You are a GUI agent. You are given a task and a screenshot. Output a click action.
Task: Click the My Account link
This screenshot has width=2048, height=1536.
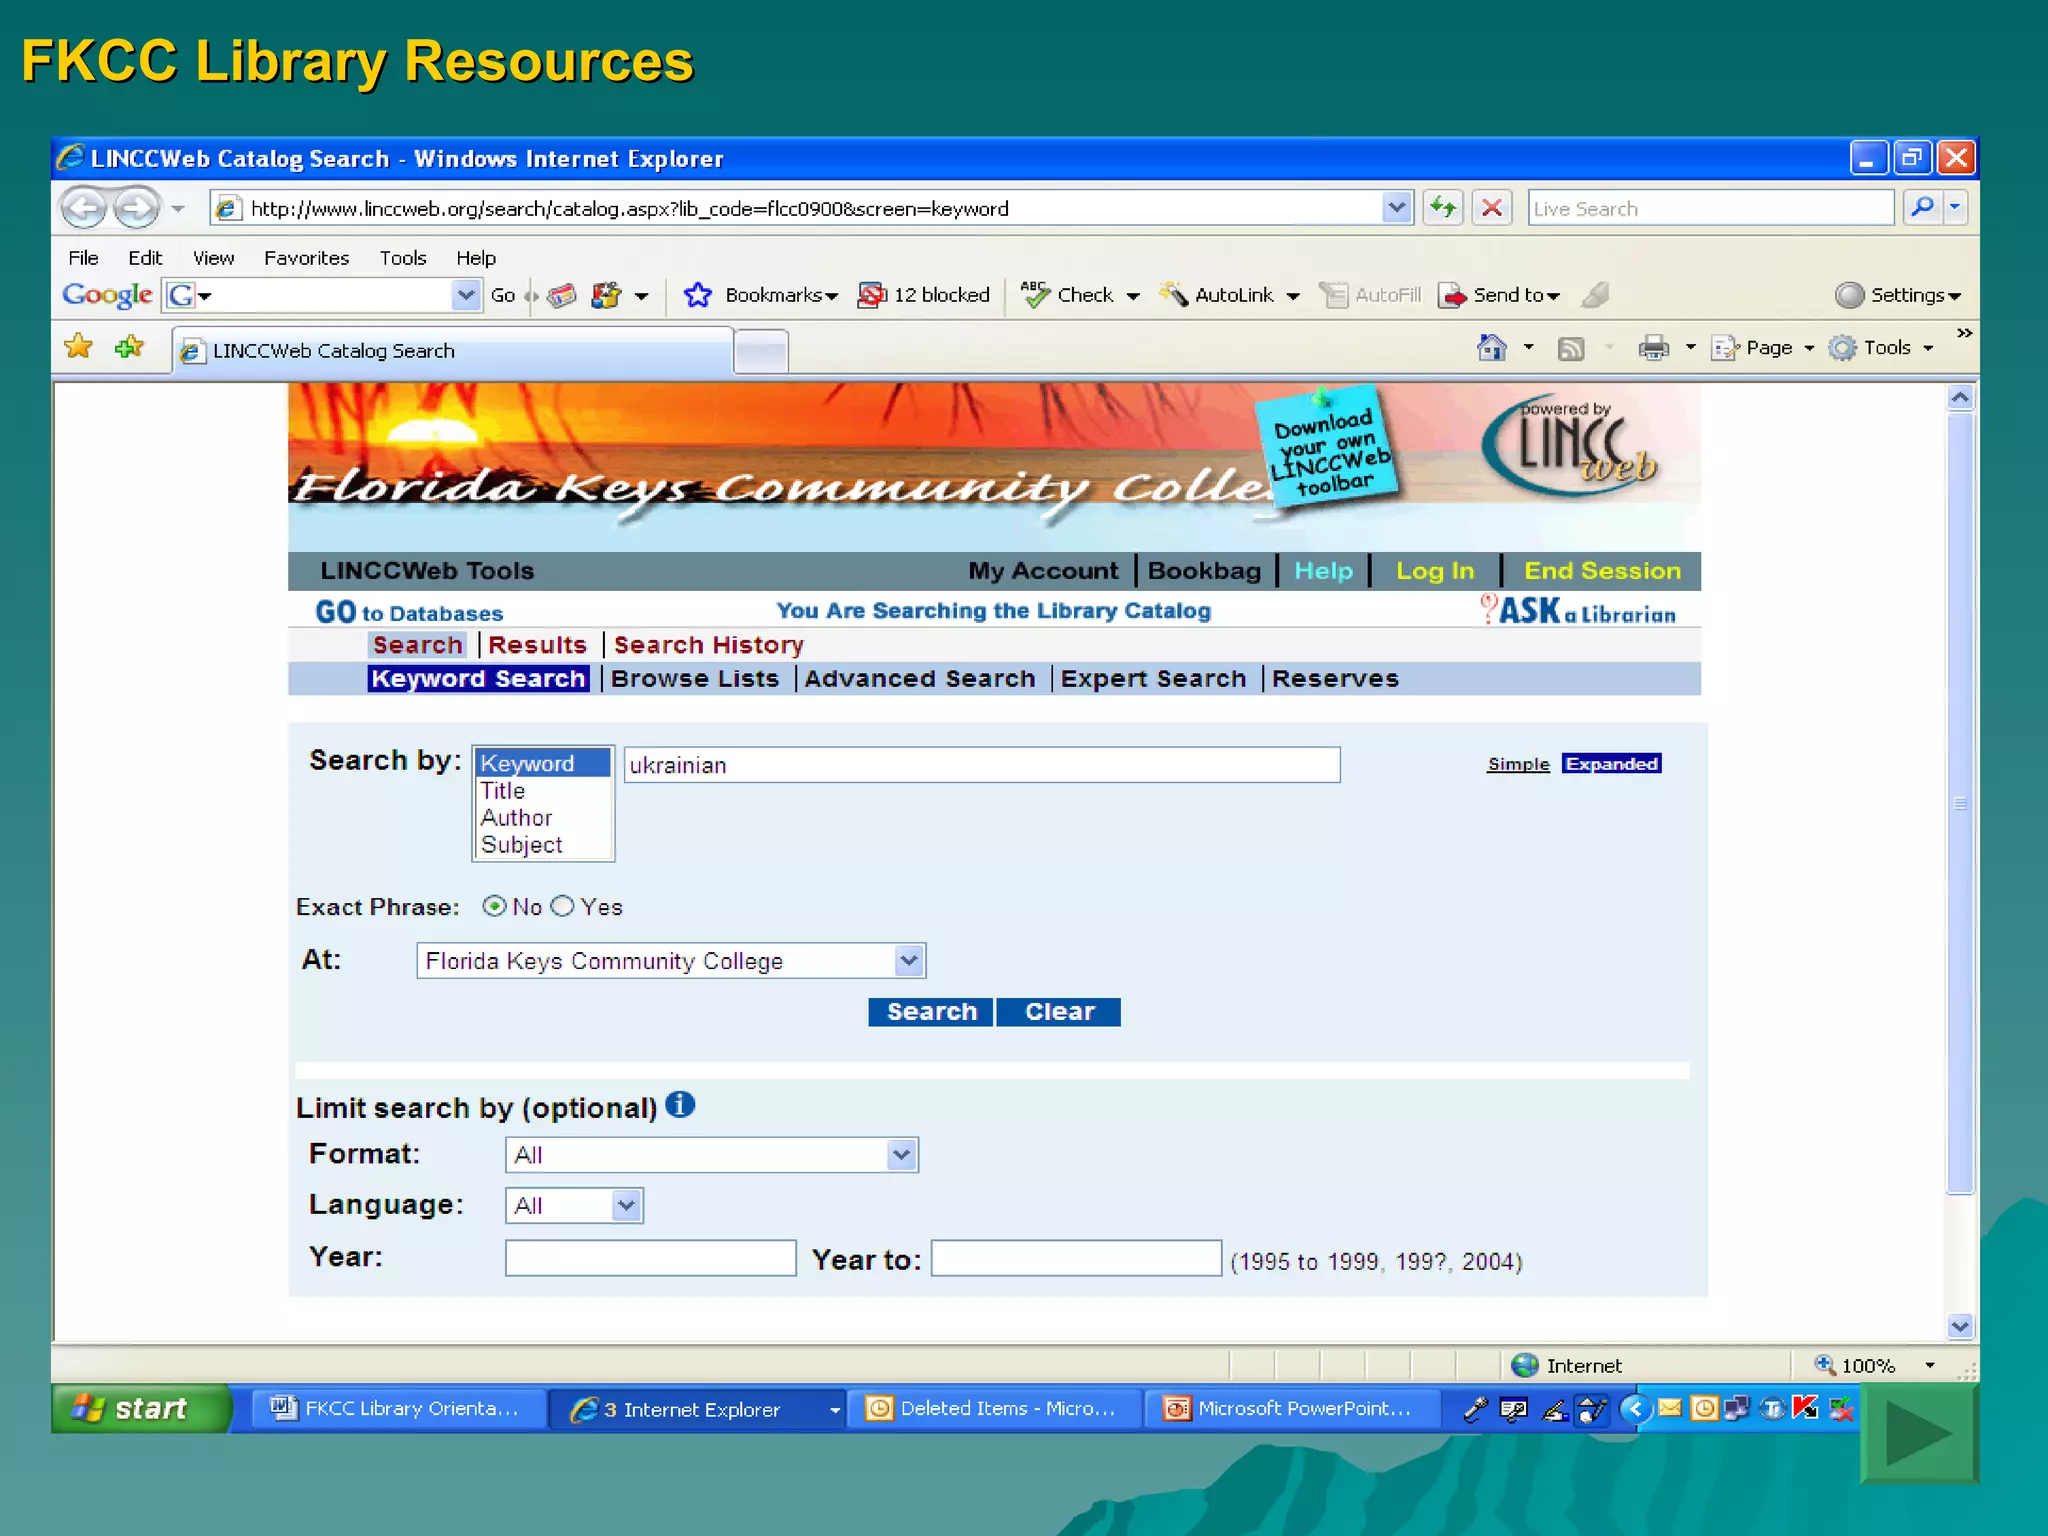click(x=1043, y=571)
